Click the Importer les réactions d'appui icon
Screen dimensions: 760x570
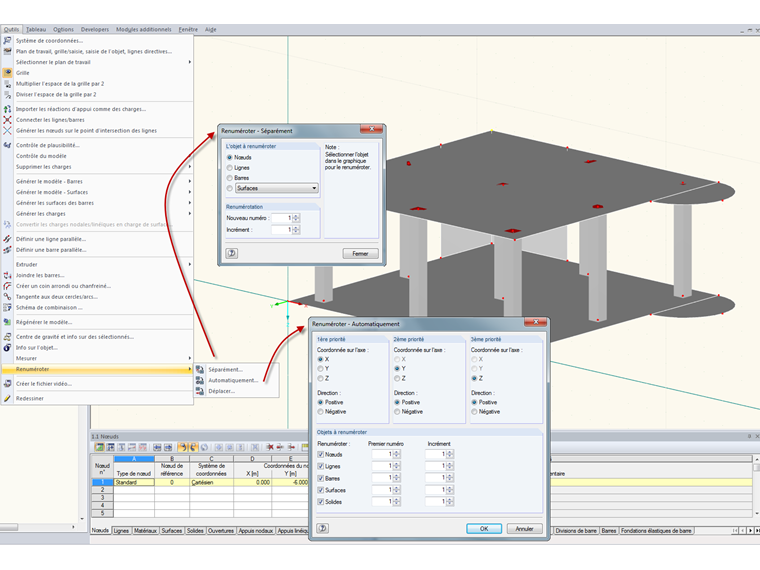(7, 109)
